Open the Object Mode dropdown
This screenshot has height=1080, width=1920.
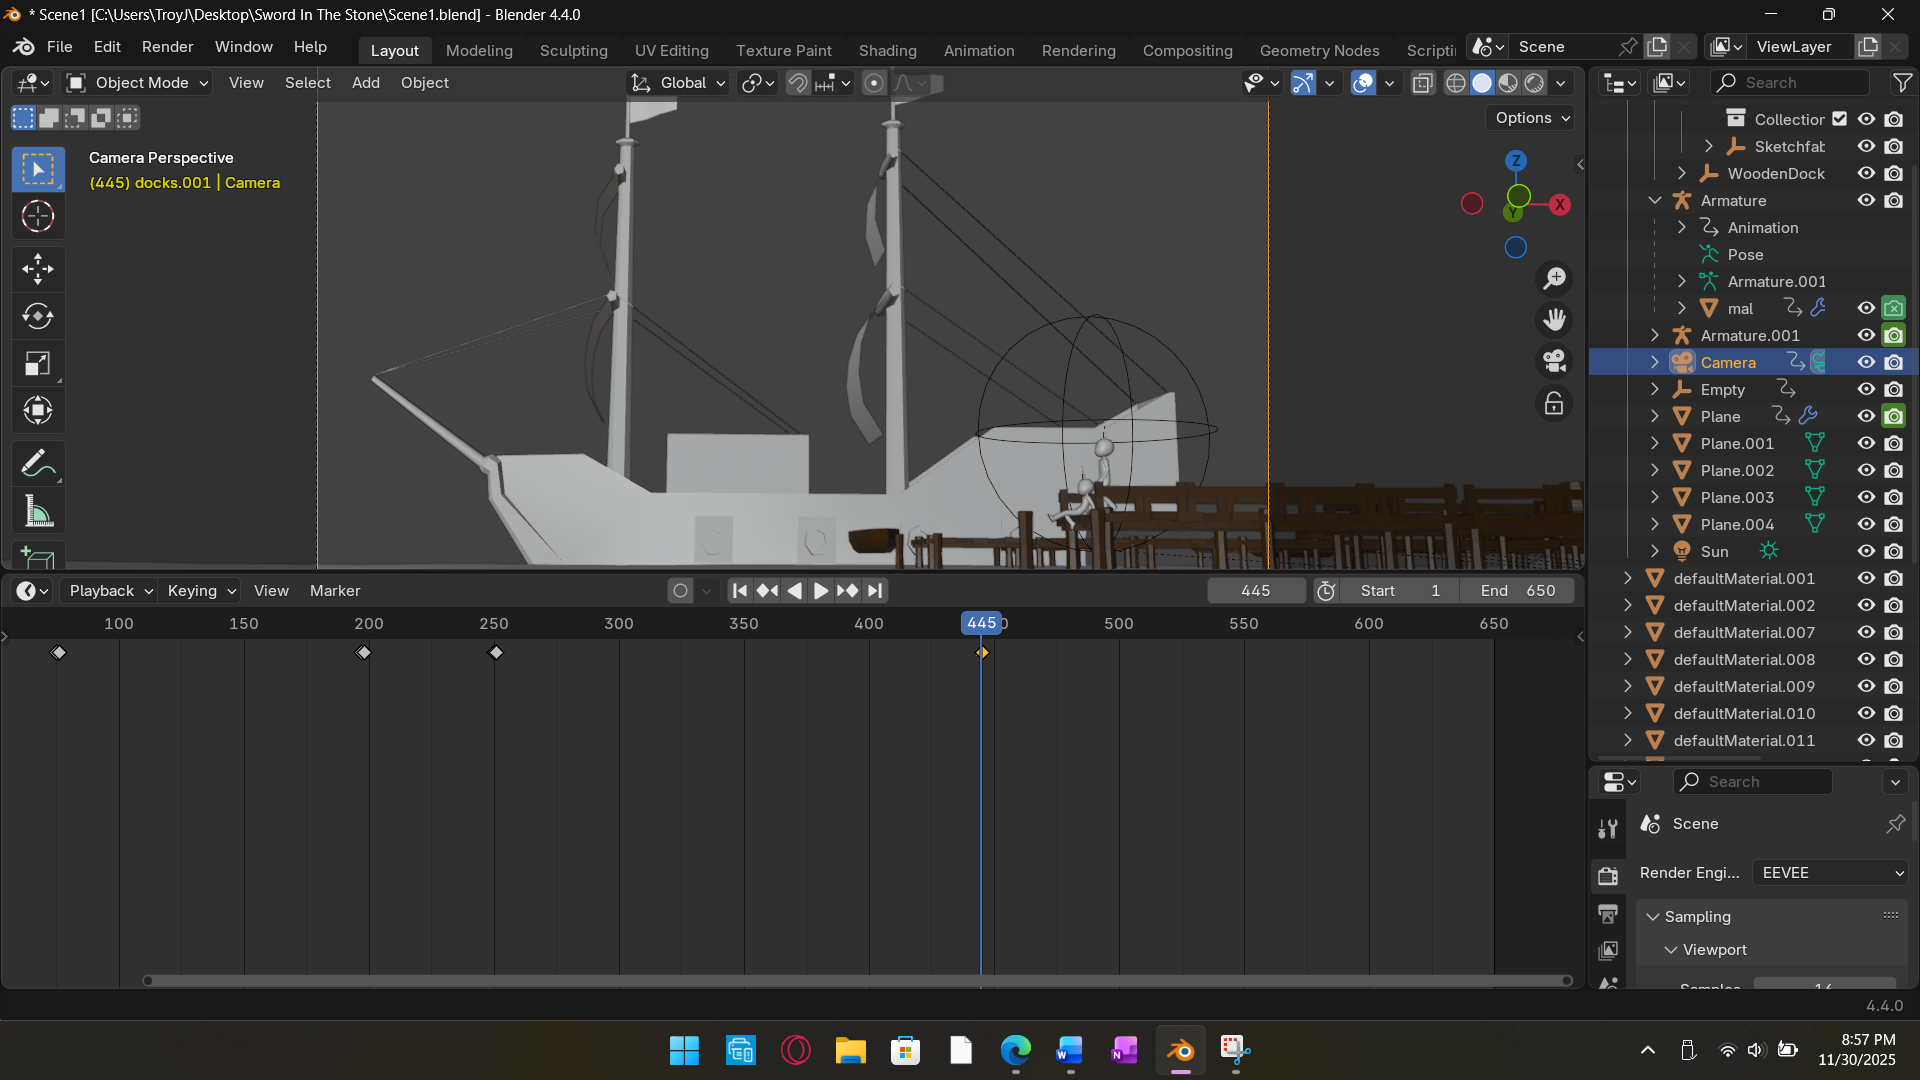click(x=137, y=83)
